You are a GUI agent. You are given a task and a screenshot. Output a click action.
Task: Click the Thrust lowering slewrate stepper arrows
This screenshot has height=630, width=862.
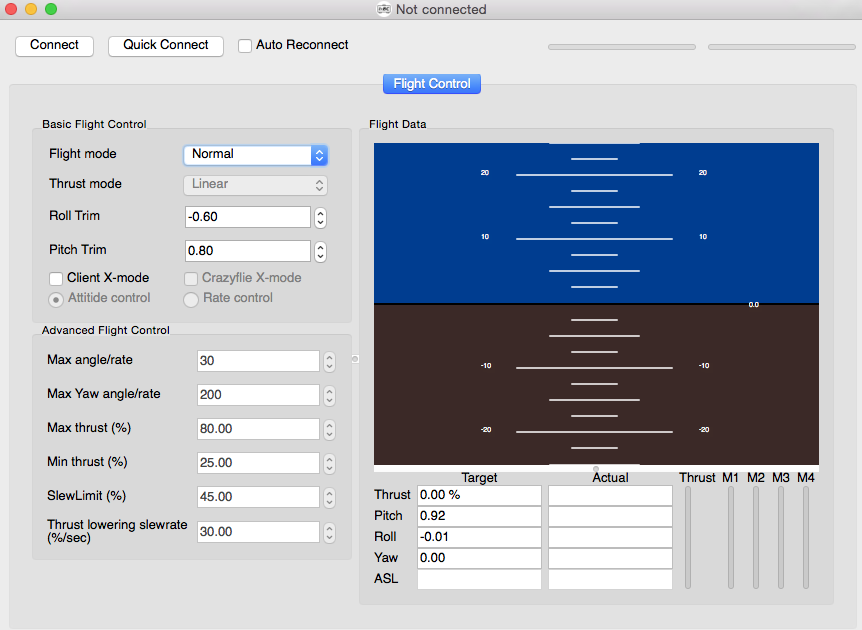329,532
